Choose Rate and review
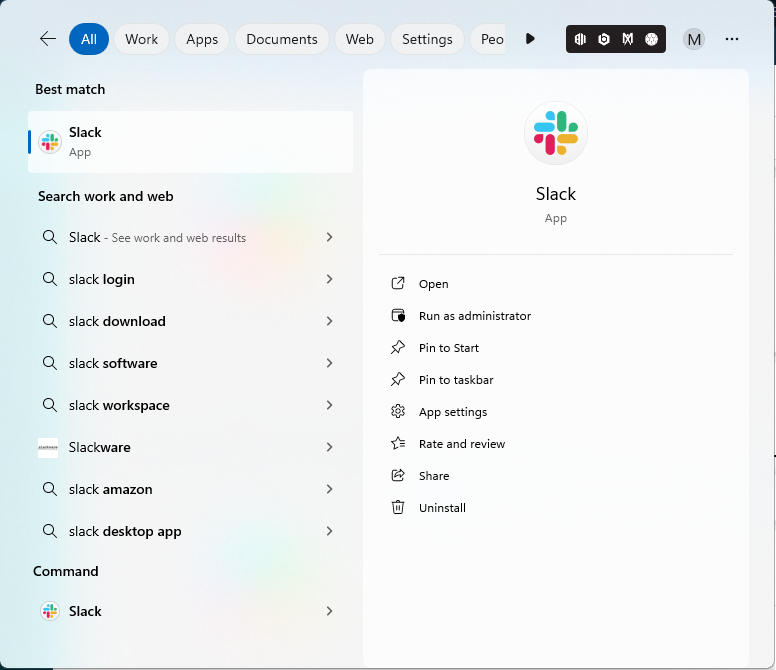 coord(462,444)
